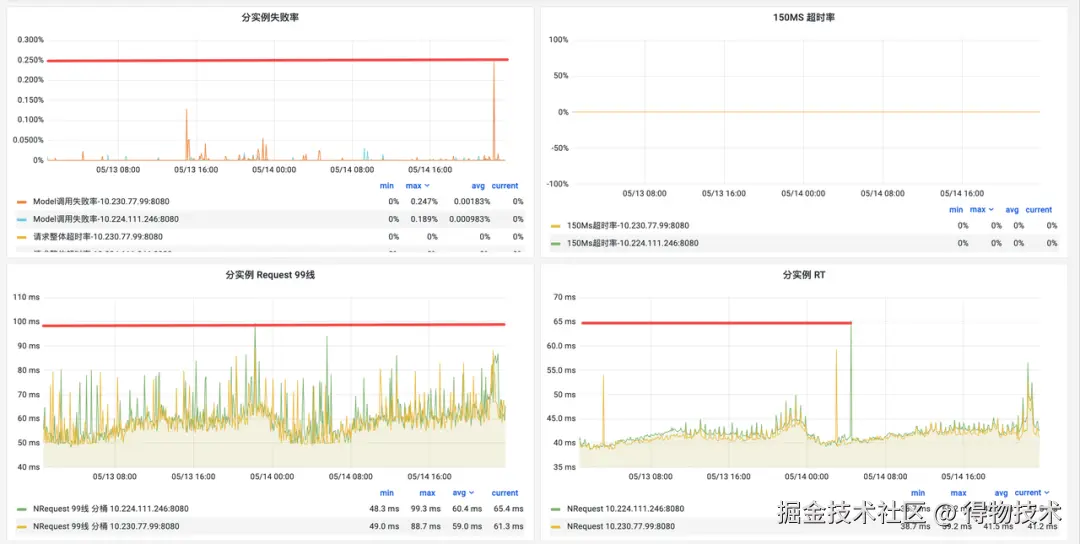Click yellow swatch of NRequest 99线 分桶 10.230.77.99:8080
Image resolution: width=1080 pixels, height=544 pixels.
pos(21,526)
